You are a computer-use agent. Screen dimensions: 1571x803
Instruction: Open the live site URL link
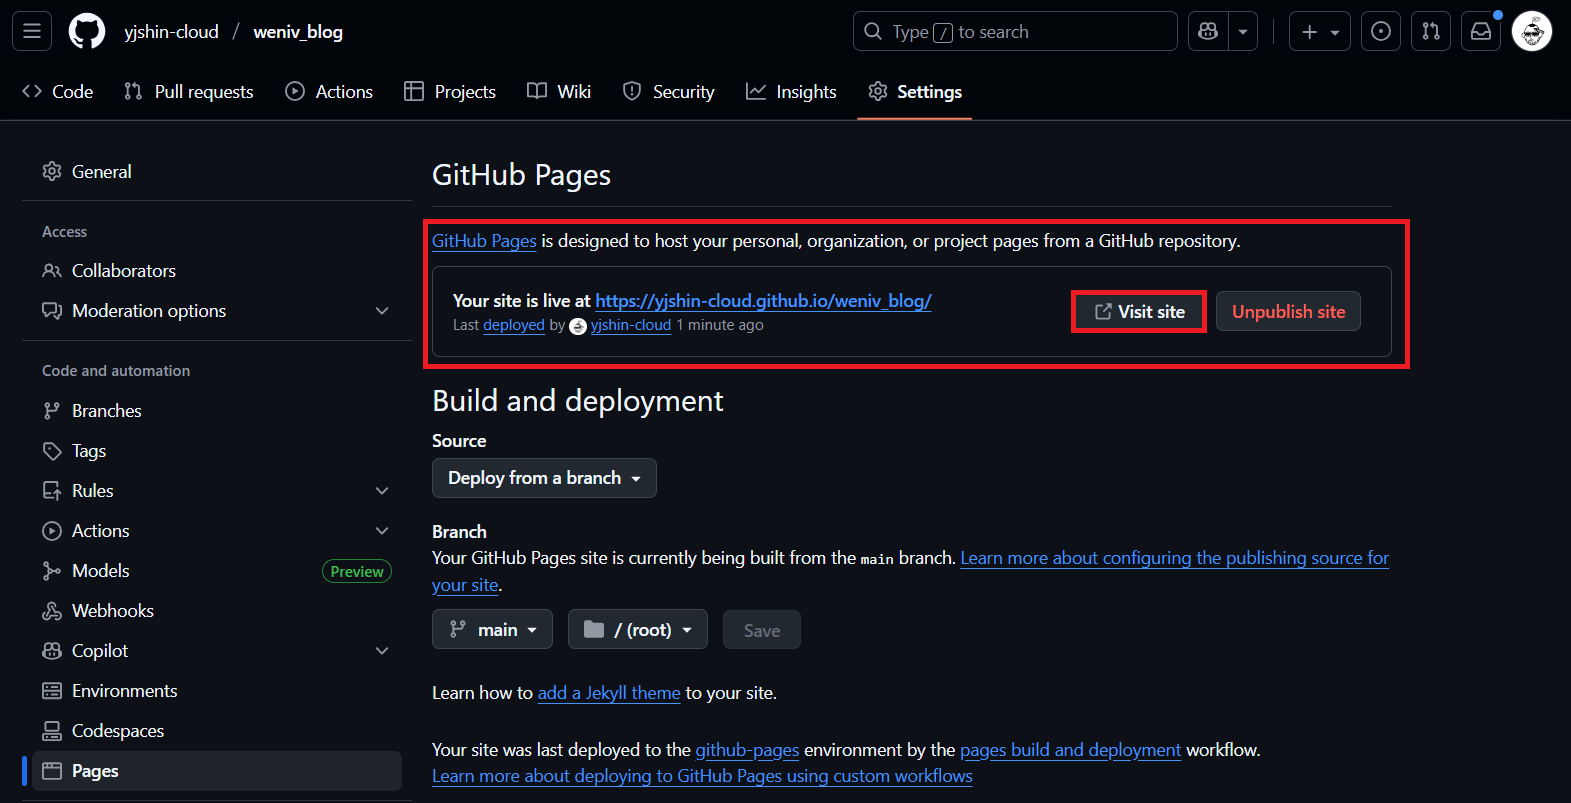(x=763, y=300)
